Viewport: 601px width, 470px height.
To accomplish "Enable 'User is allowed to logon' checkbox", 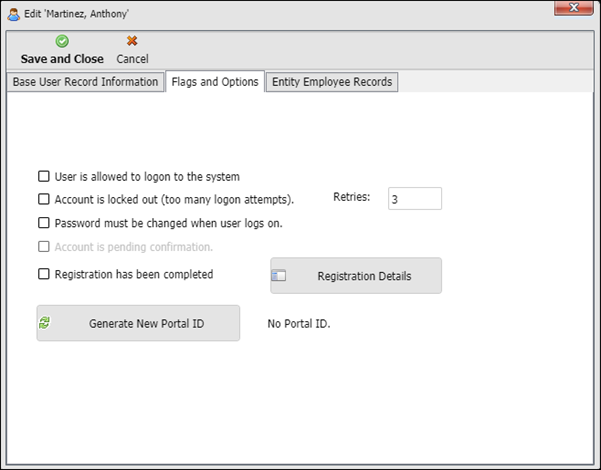I will click(44, 176).
